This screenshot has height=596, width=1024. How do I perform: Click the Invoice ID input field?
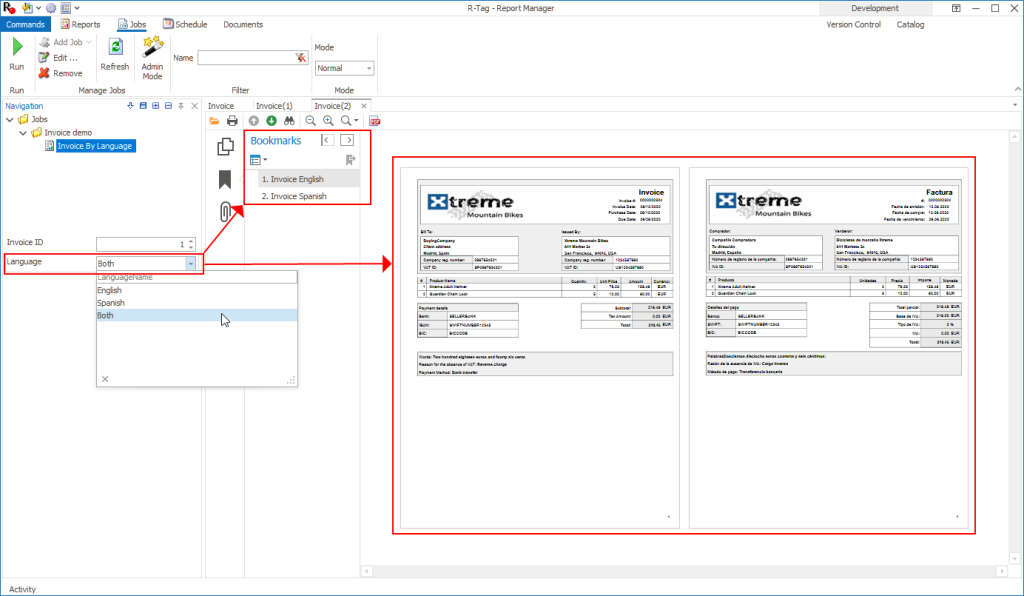tap(141, 244)
